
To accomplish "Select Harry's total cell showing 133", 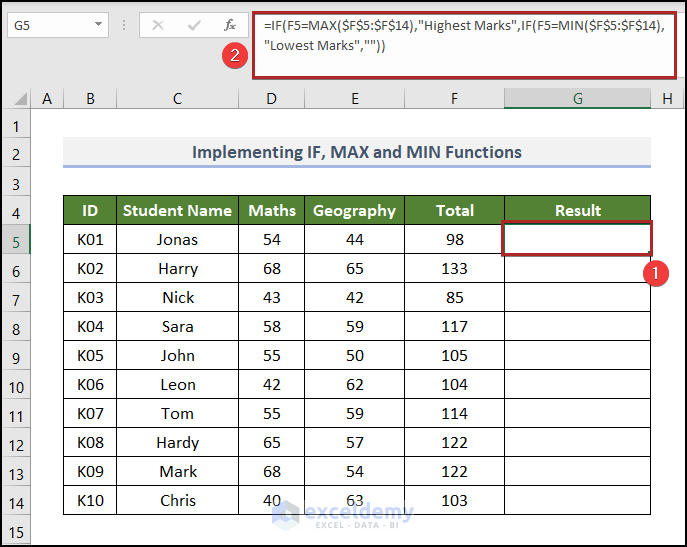I will click(454, 269).
